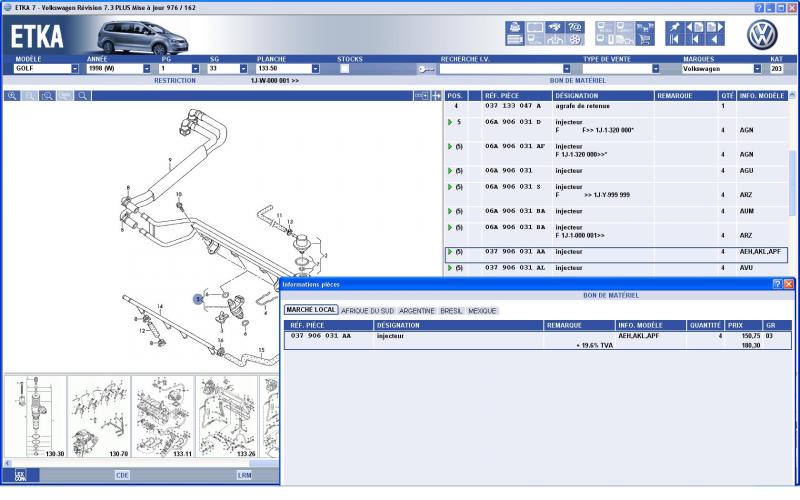Click the film reel icon in toolbar
The width and height of the screenshot is (800, 500).
point(575,39)
